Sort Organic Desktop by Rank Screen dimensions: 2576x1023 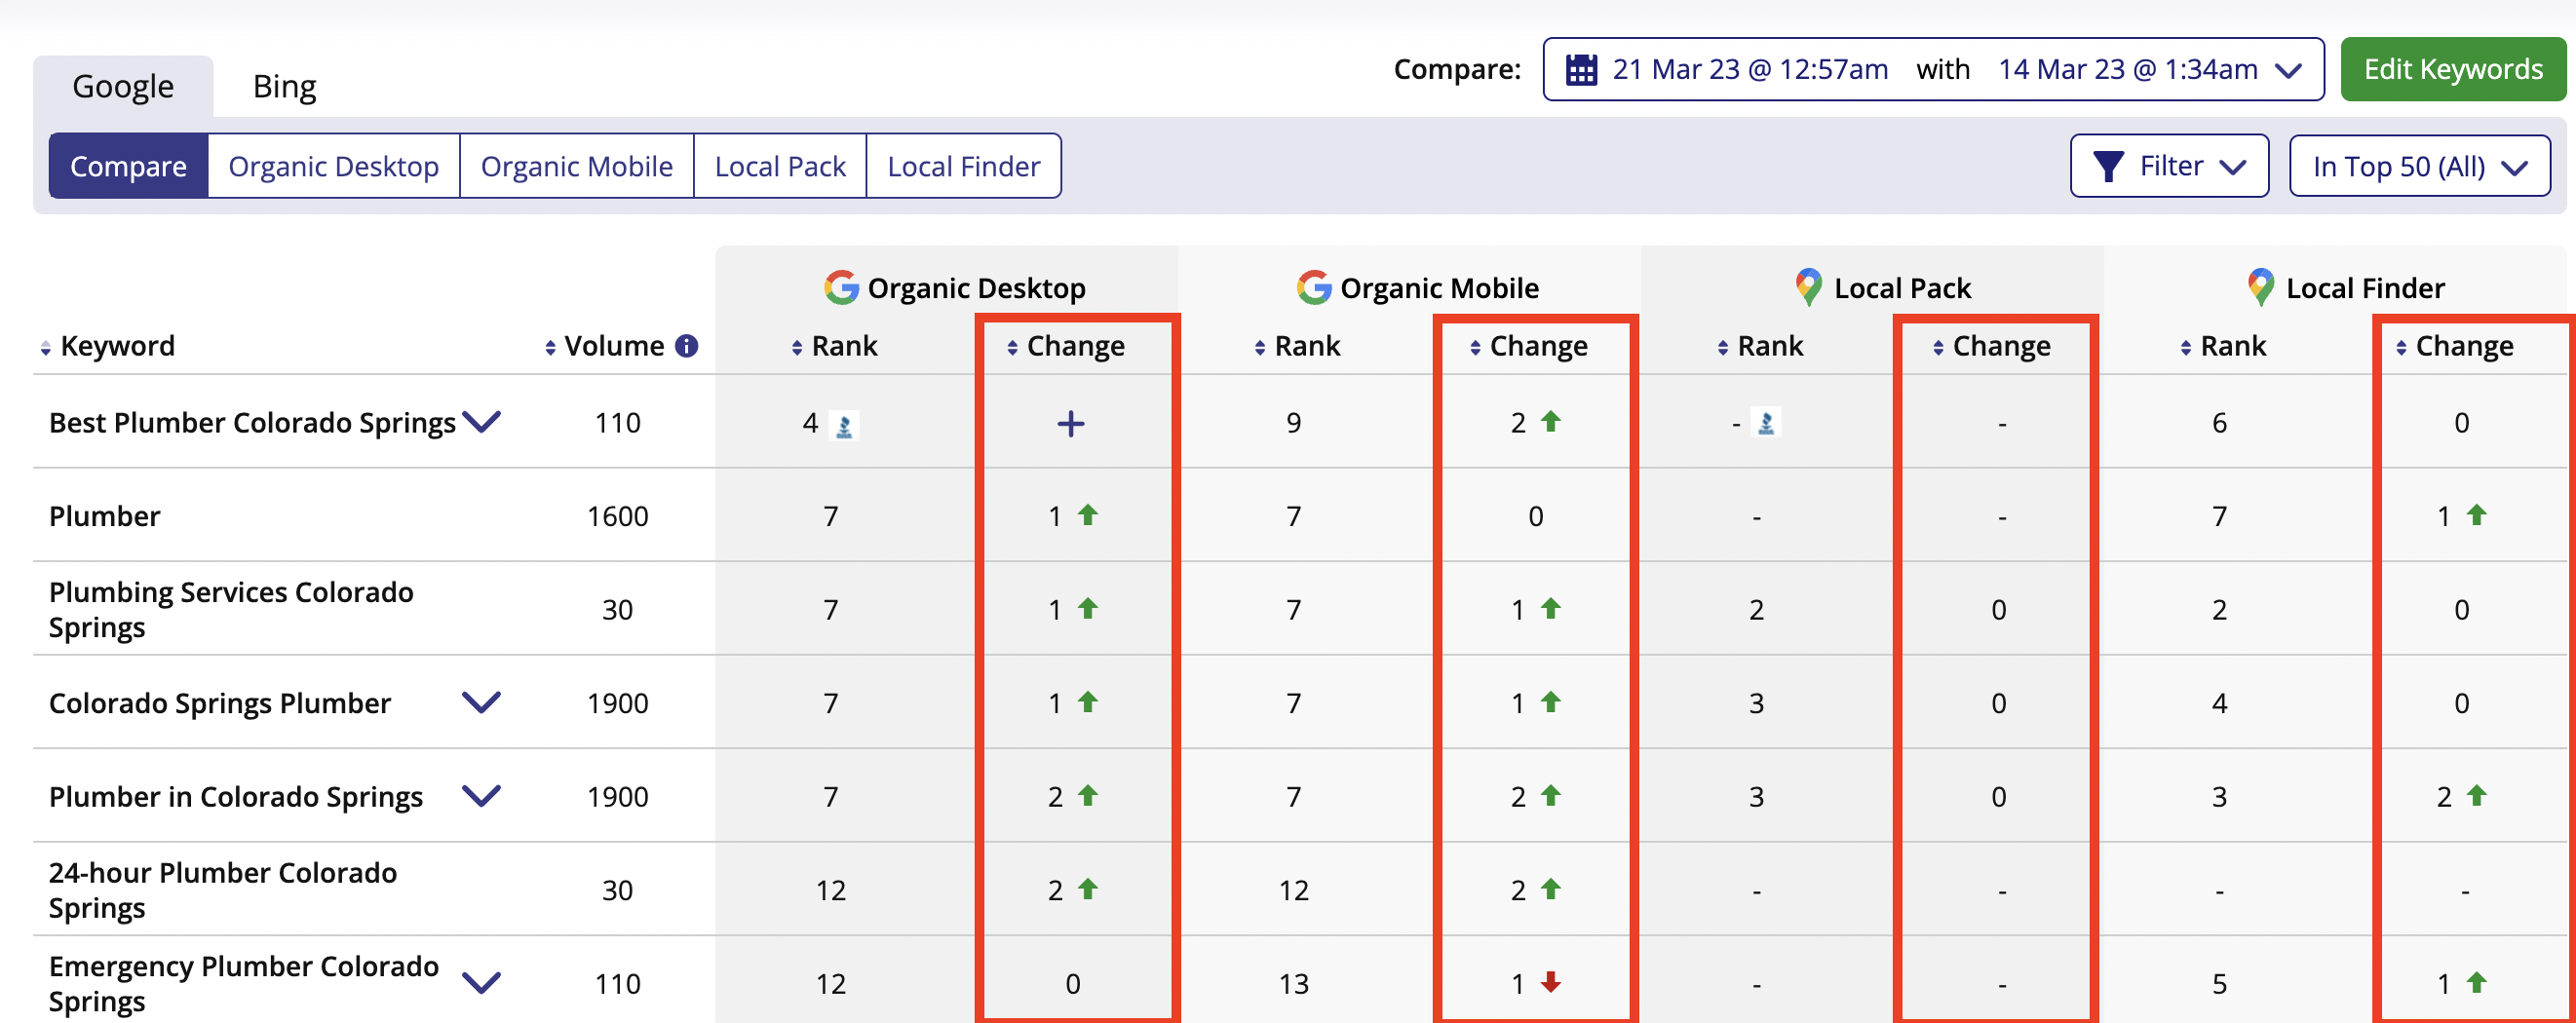(x=797, y=347)
